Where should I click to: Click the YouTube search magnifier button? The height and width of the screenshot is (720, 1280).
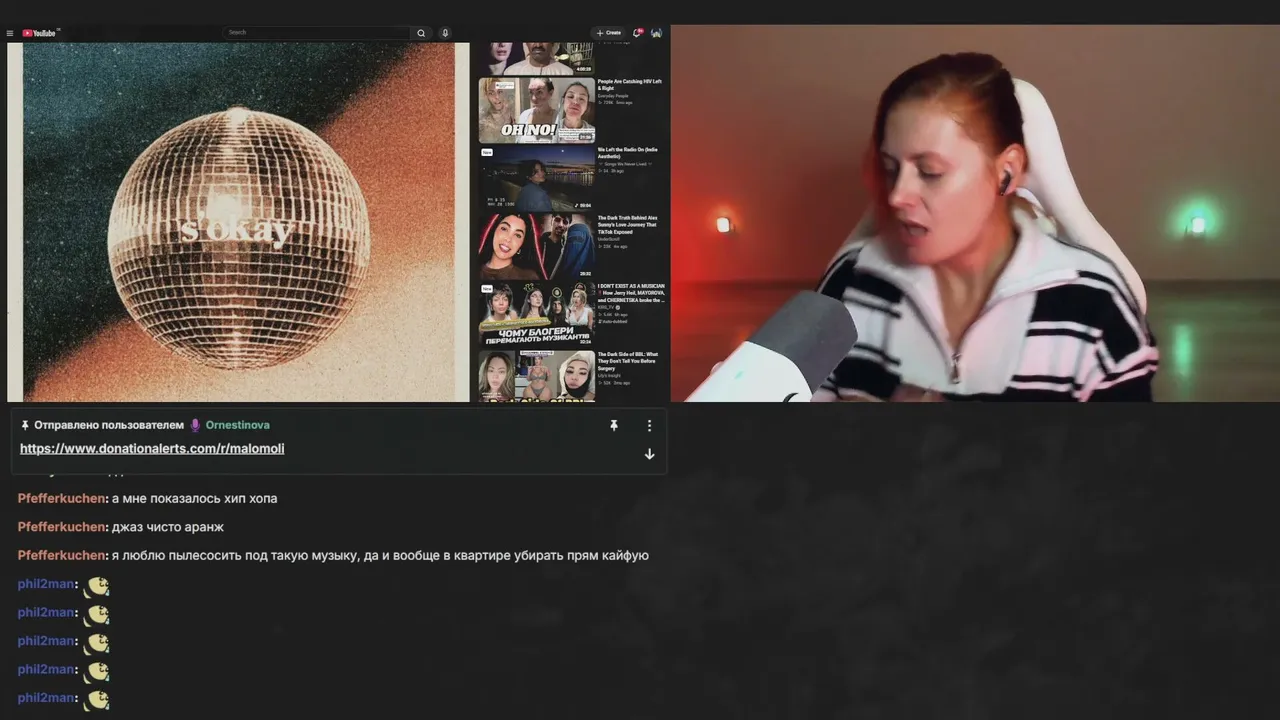tap(421, 33)
